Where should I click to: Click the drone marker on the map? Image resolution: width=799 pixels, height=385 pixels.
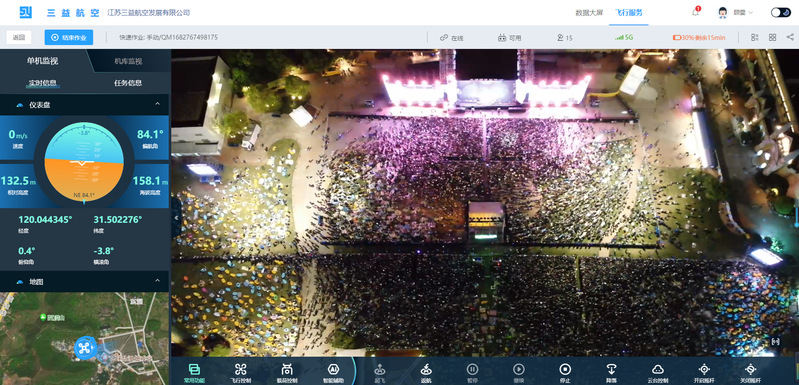(x=85, y=348)
